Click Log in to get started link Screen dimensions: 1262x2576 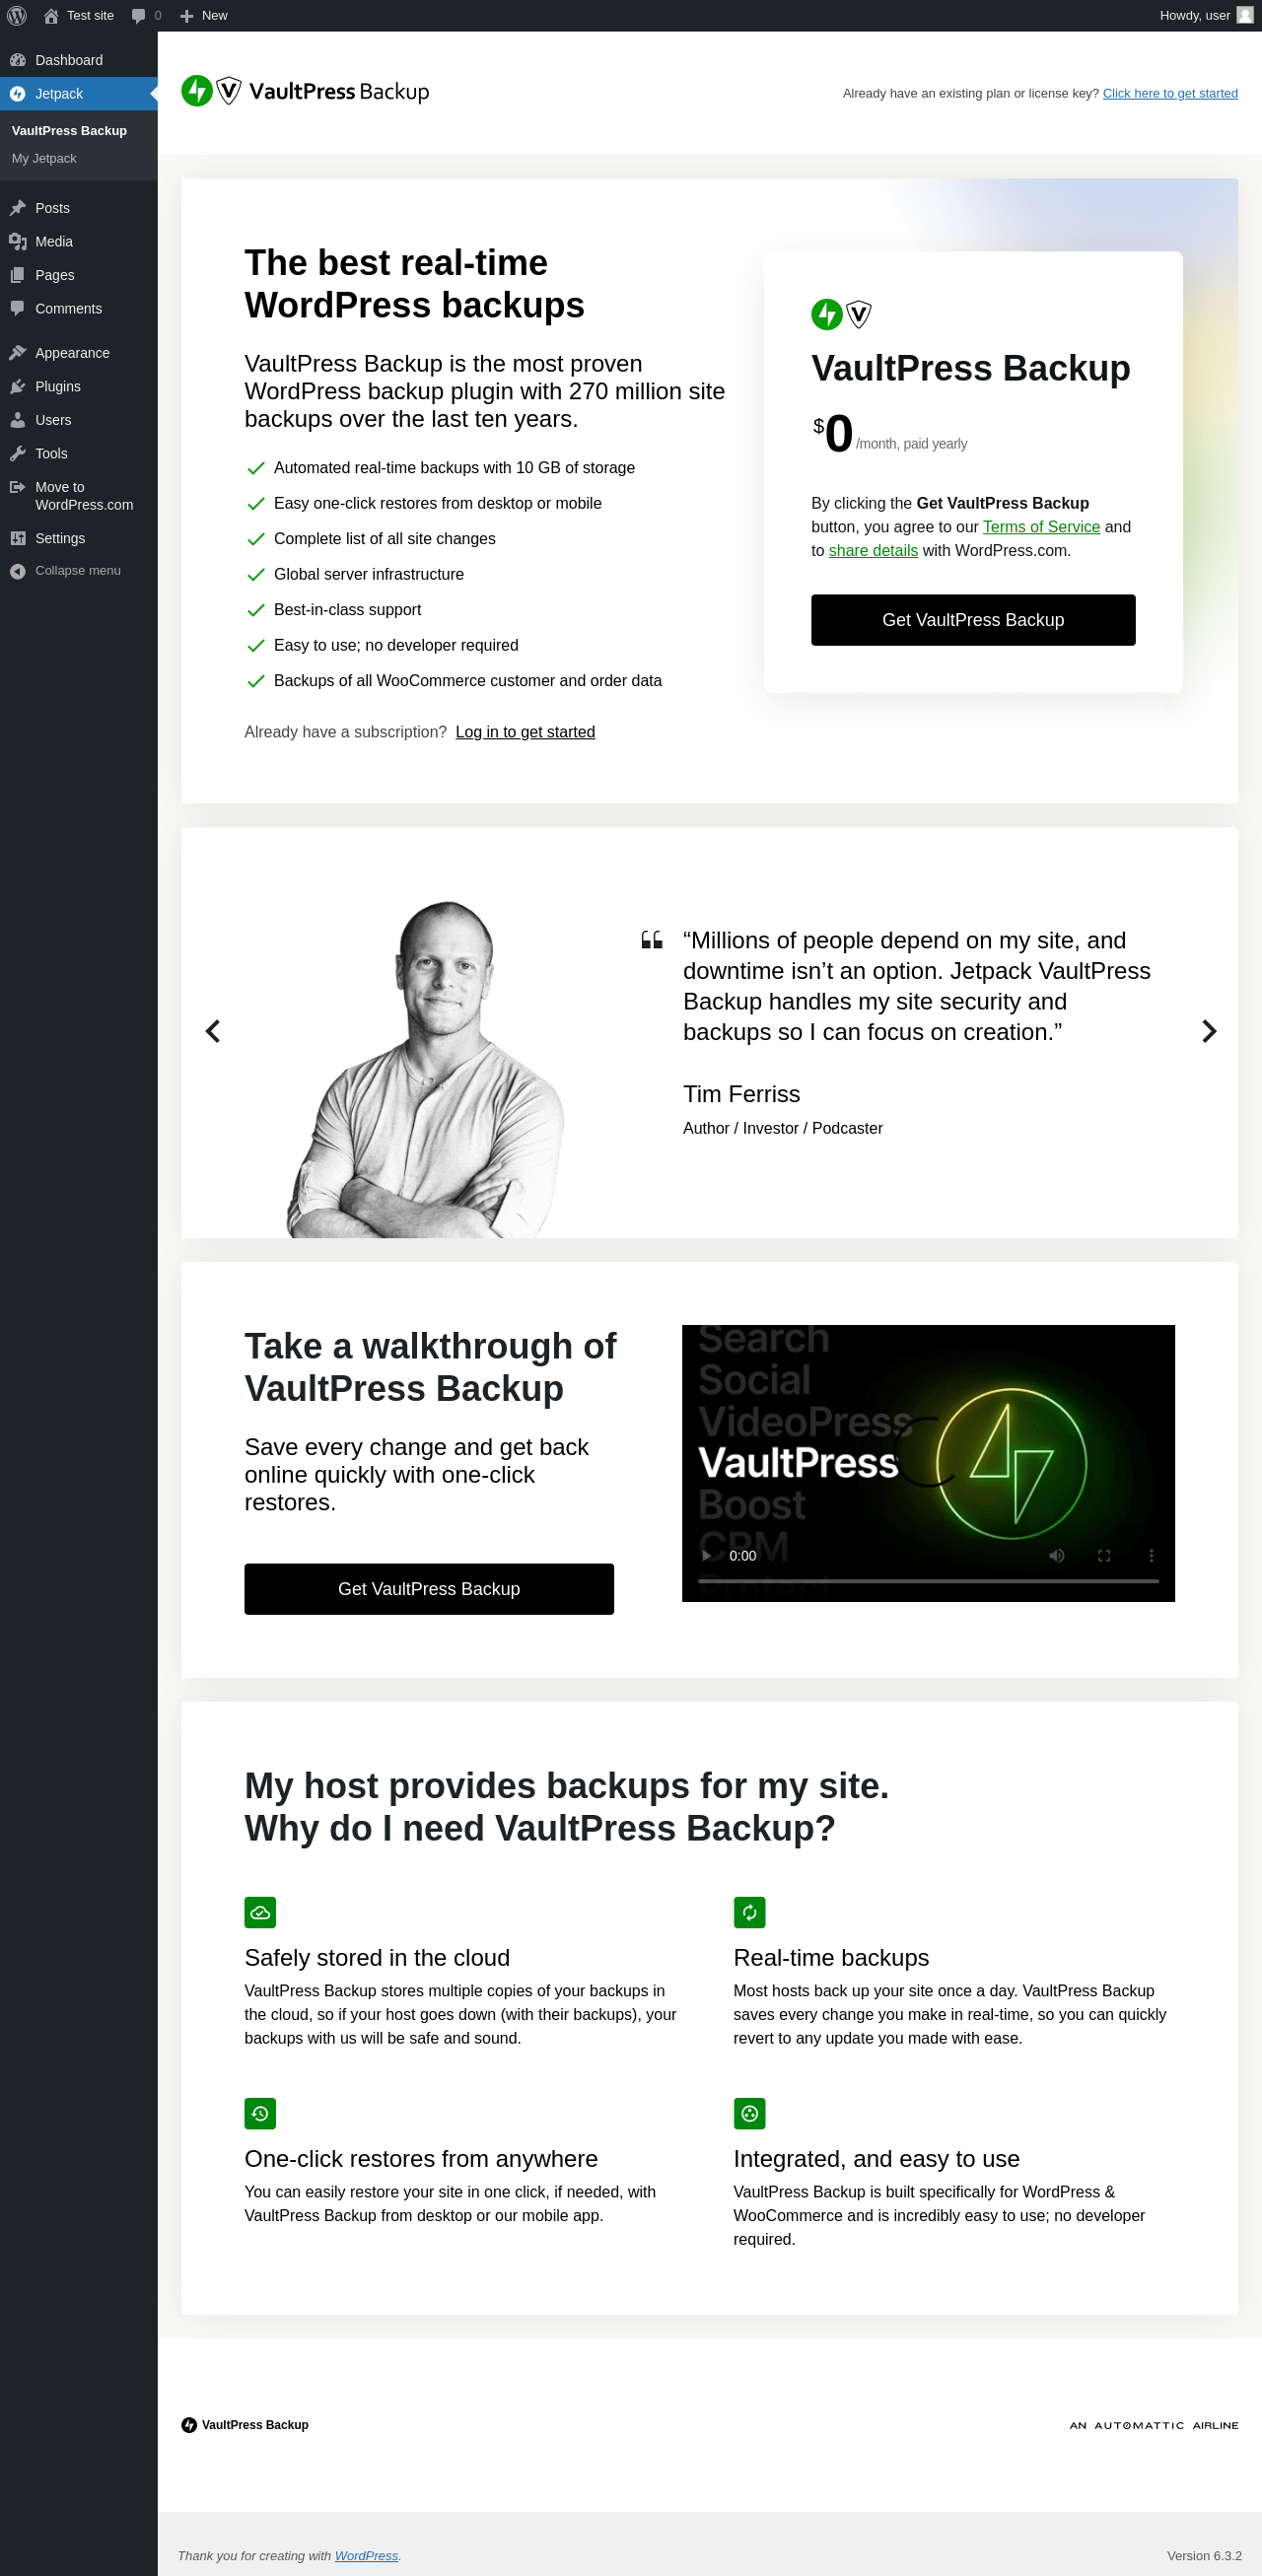point(524,732)
